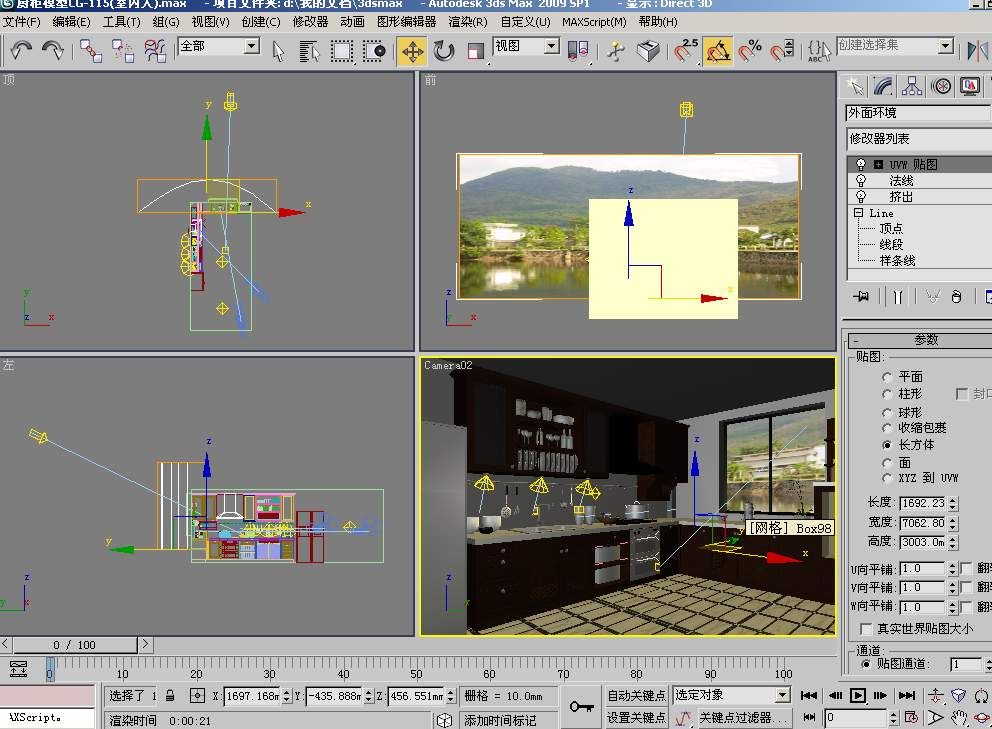The width and height of the screenshot is (992, 729).
Task: Activate the Select and Move tool
Action: tap(412, 51)
